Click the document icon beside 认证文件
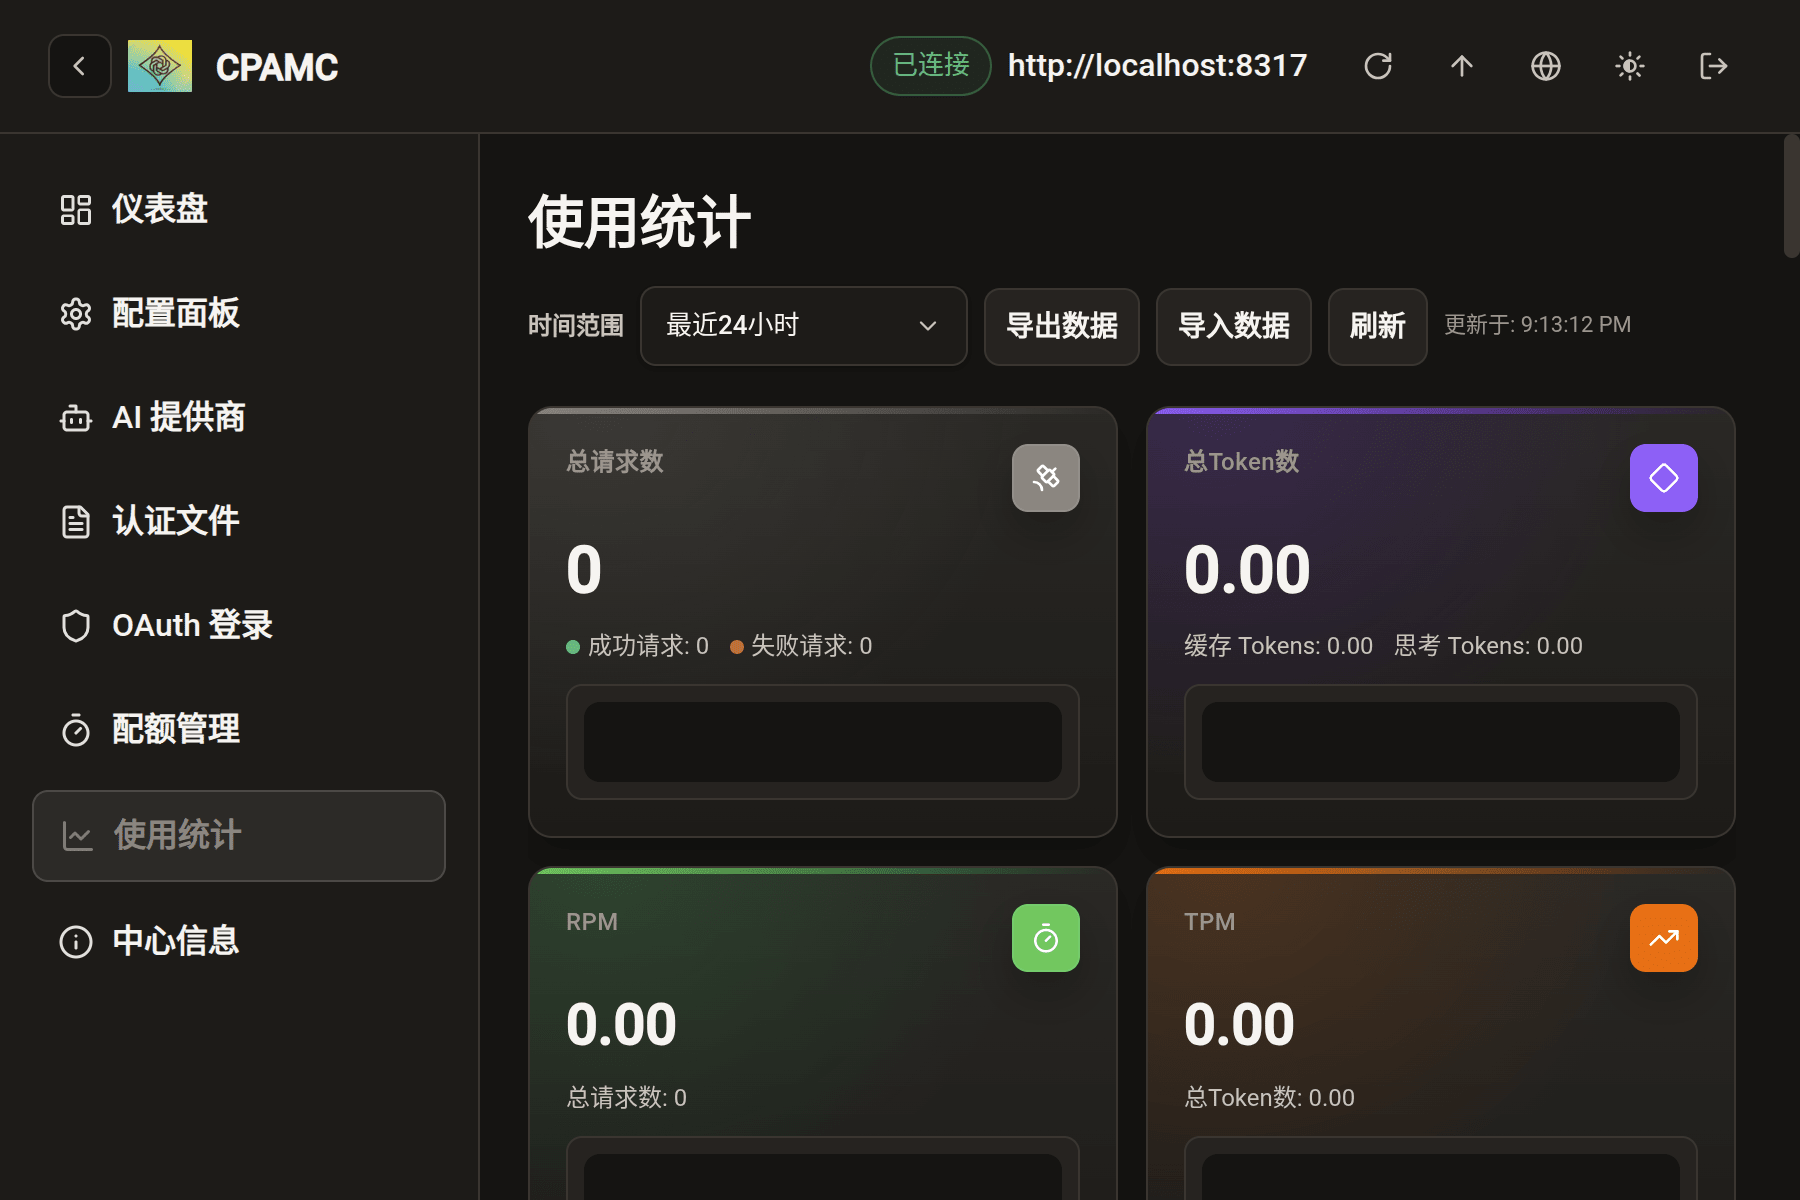 76,521
